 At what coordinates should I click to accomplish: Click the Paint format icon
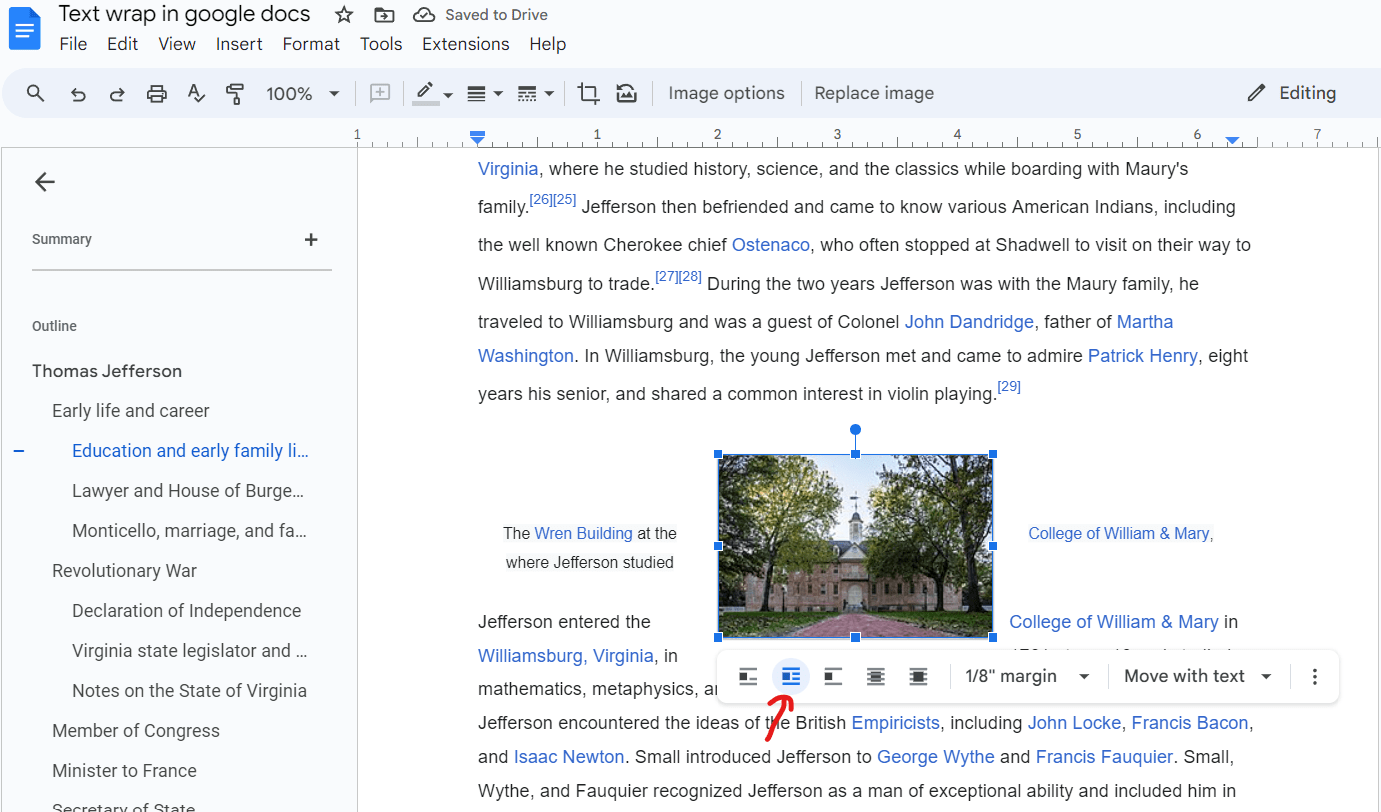235,92
